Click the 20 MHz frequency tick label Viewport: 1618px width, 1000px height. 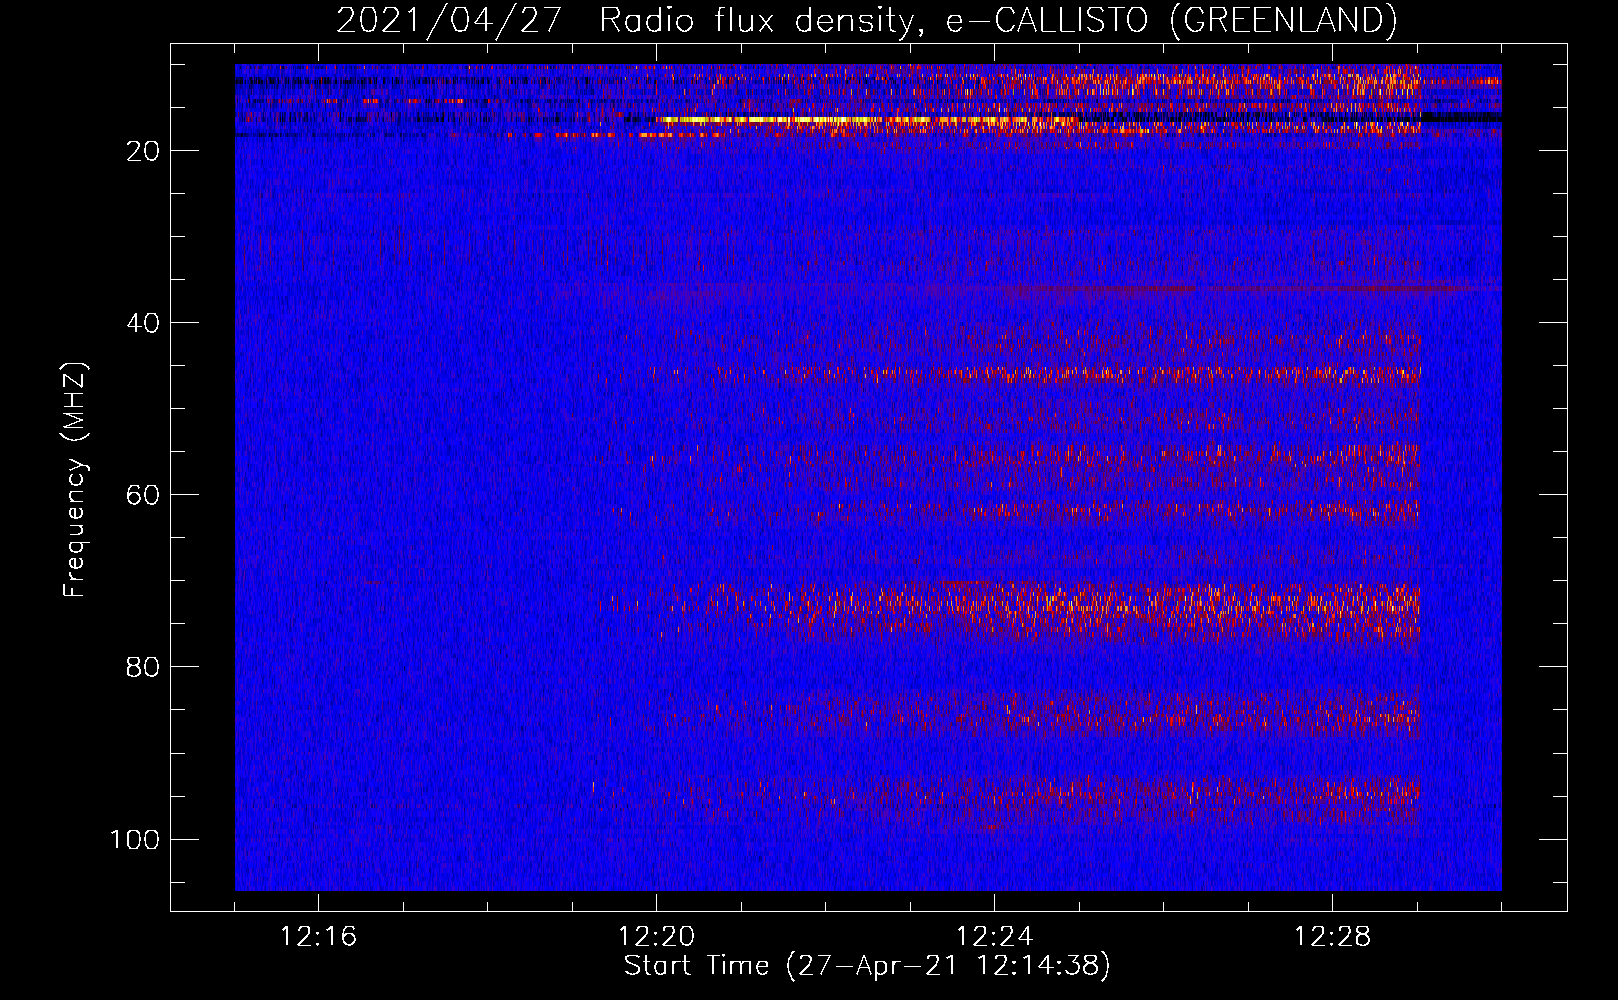(x=143, y=151)
